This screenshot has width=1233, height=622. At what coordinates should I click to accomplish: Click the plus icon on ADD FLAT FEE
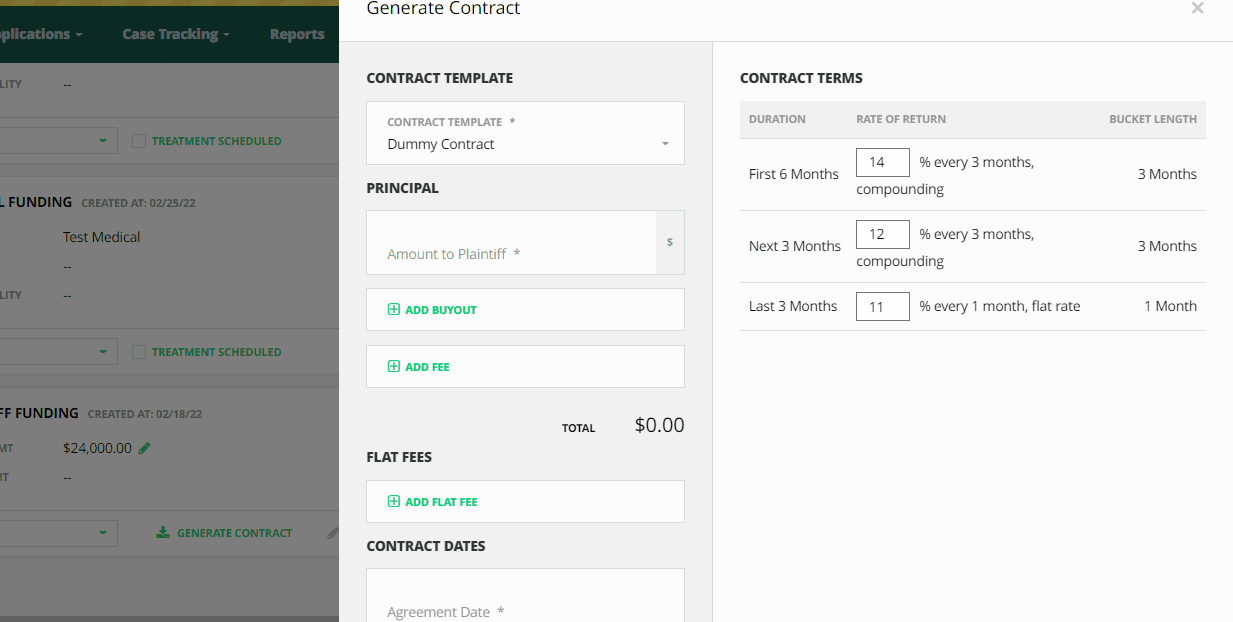click(394, 501)
